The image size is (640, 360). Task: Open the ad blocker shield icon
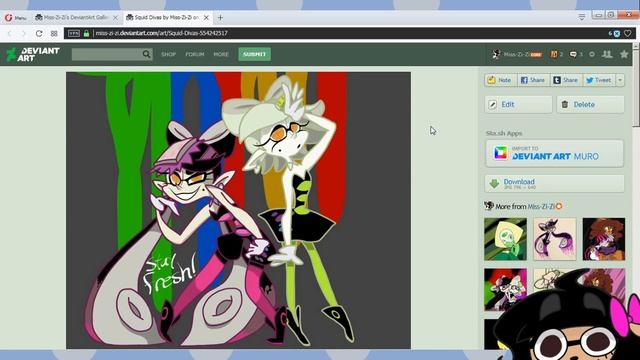point(617,33)
